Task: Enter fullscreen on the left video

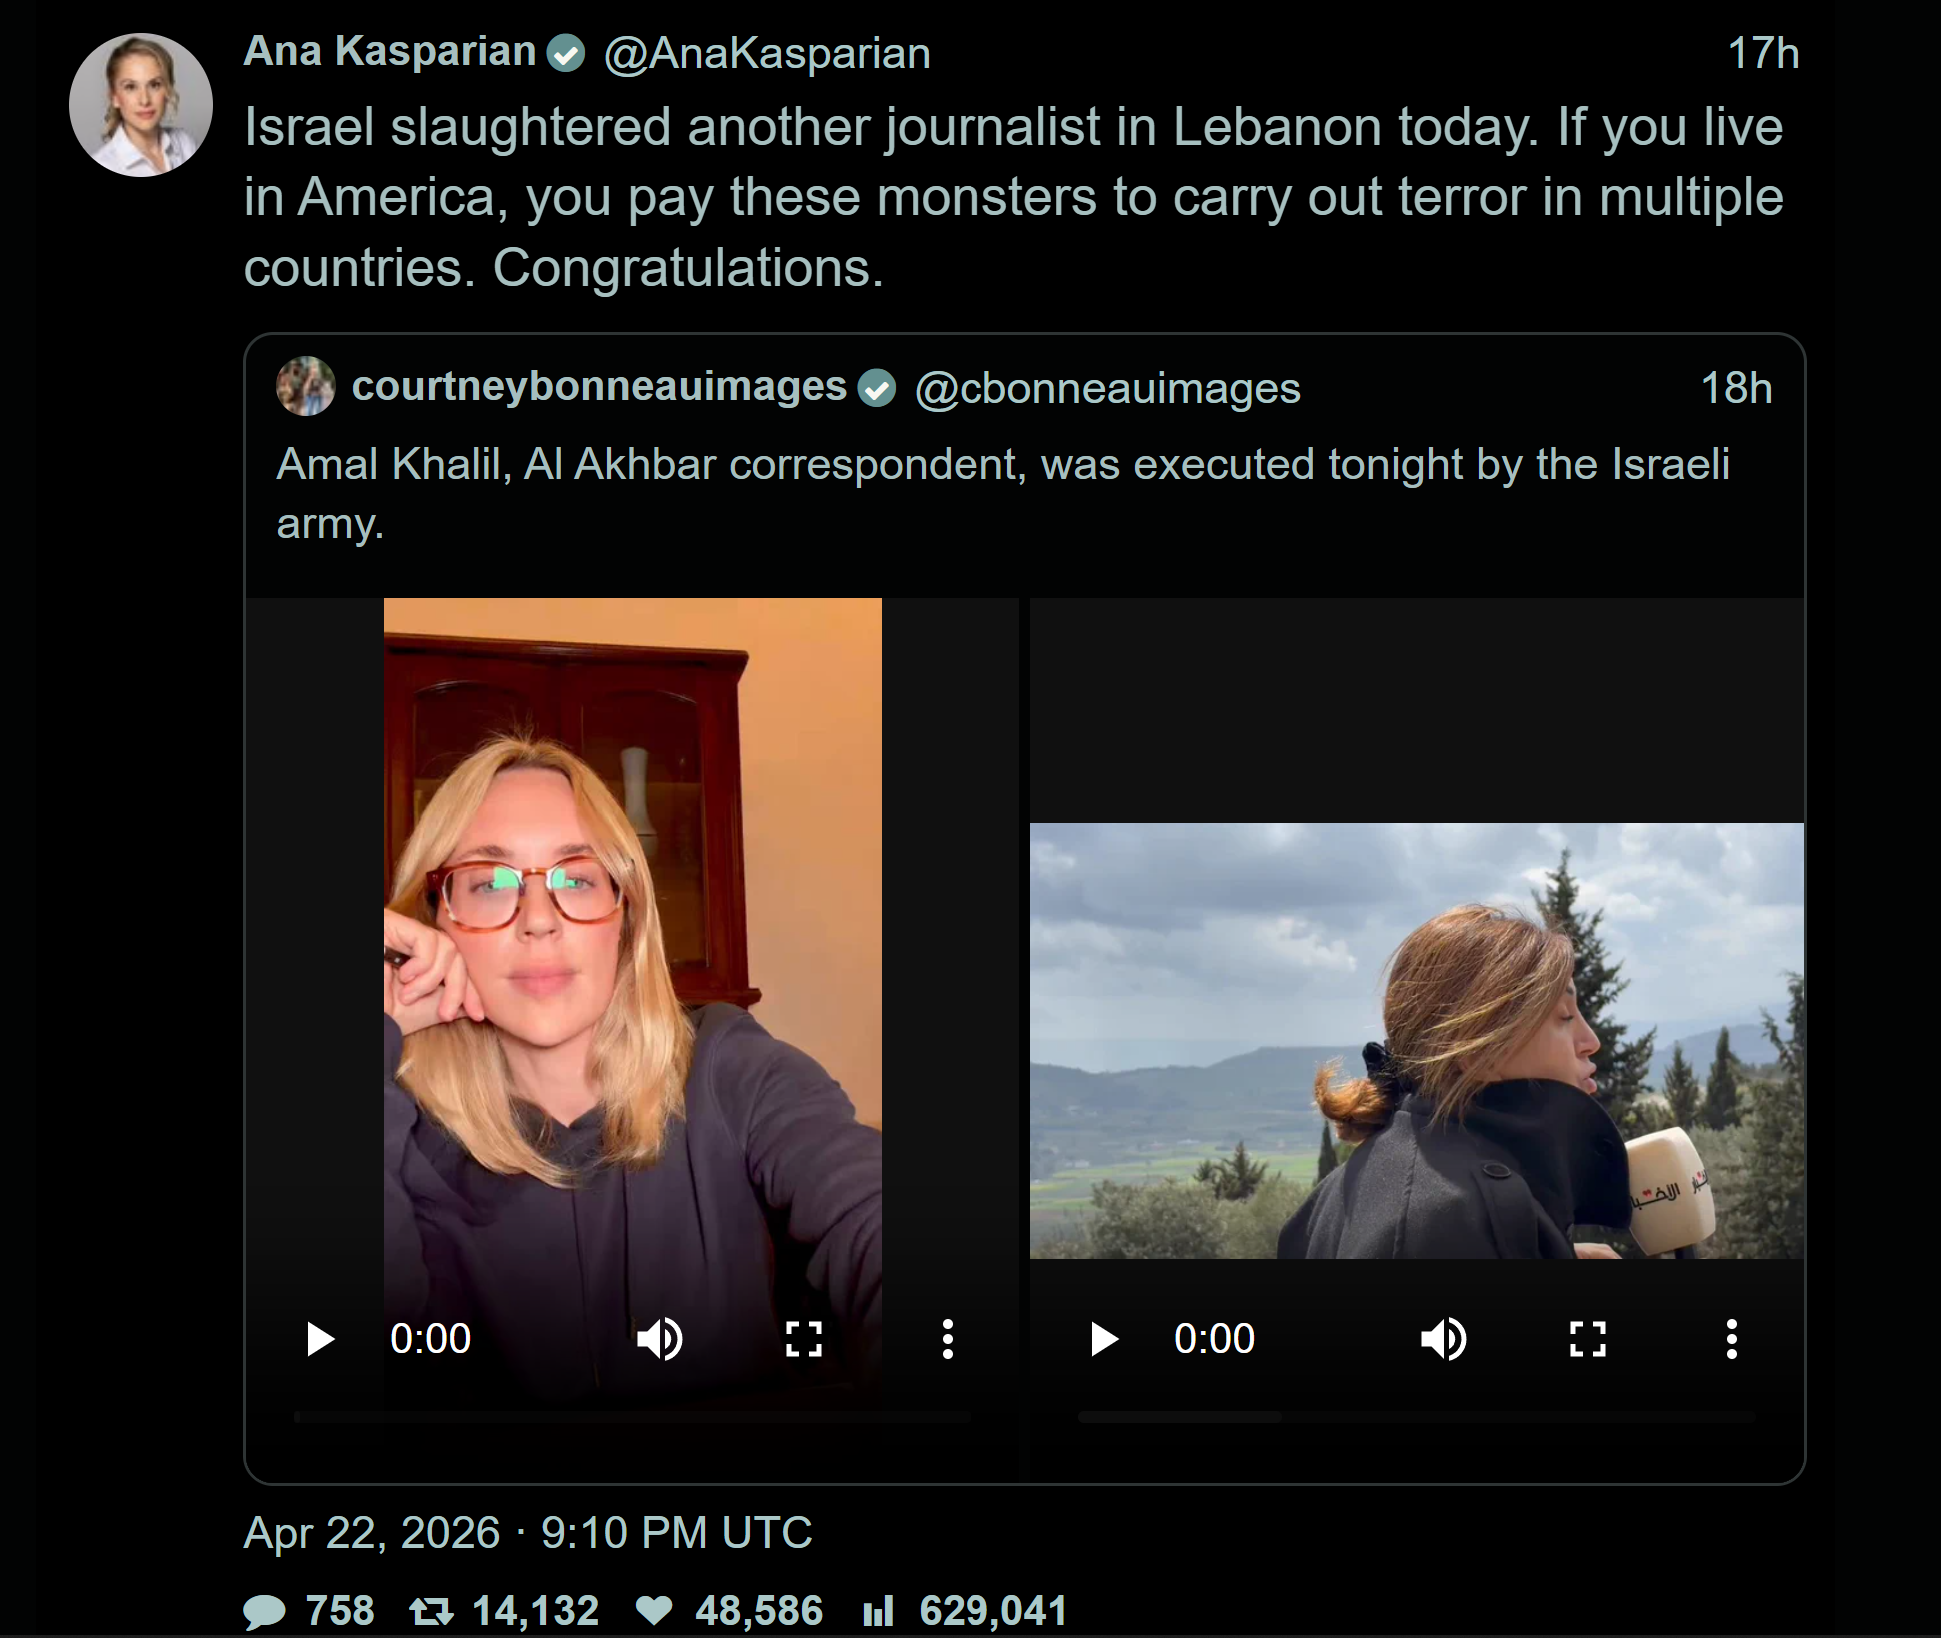Action: click(804, 1339)
